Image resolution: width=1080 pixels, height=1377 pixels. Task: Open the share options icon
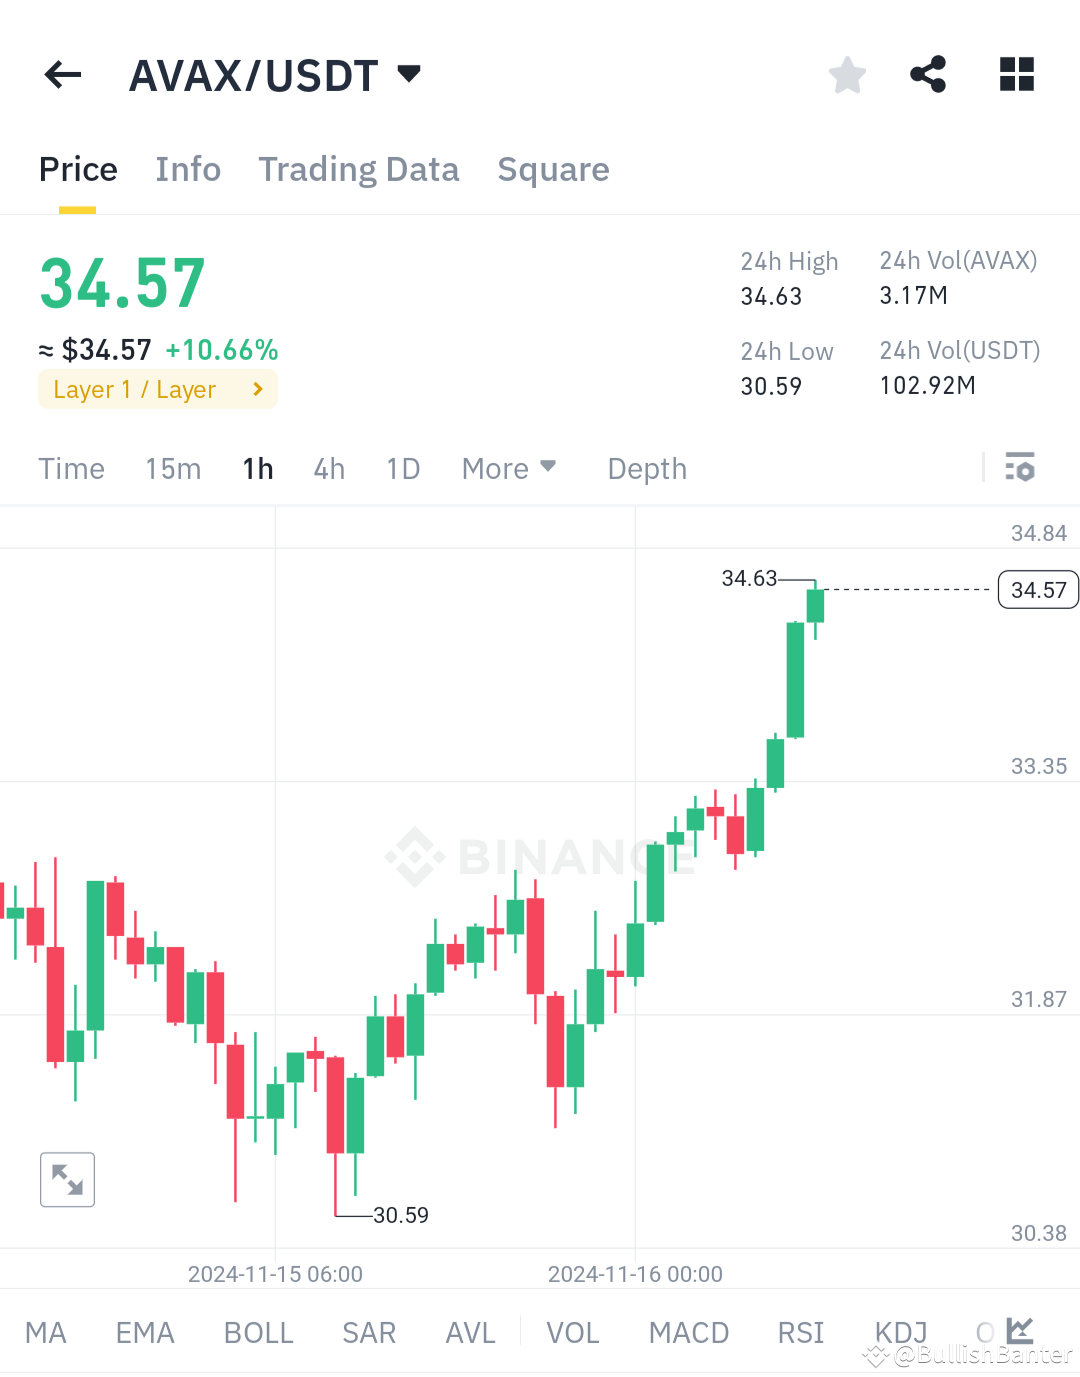tap(928, 74)
